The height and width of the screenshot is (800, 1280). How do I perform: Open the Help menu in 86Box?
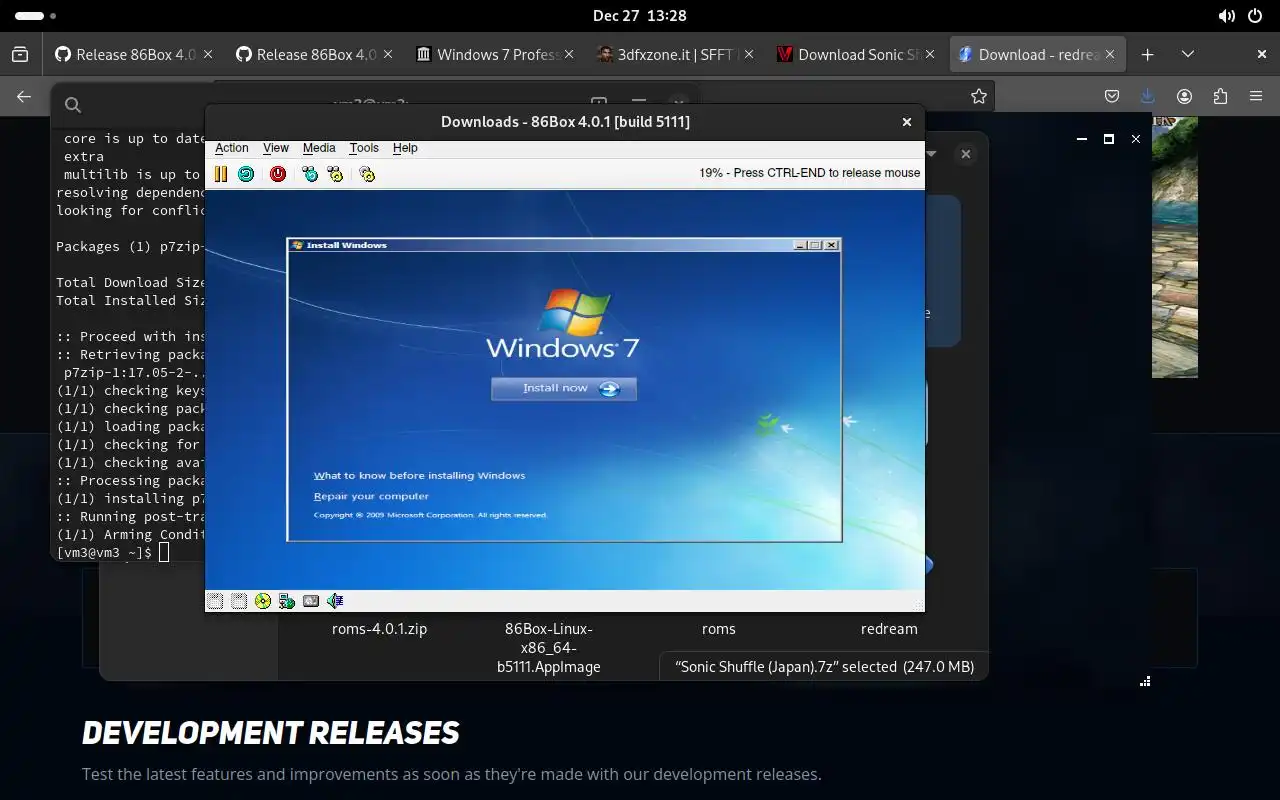(405, 148)
